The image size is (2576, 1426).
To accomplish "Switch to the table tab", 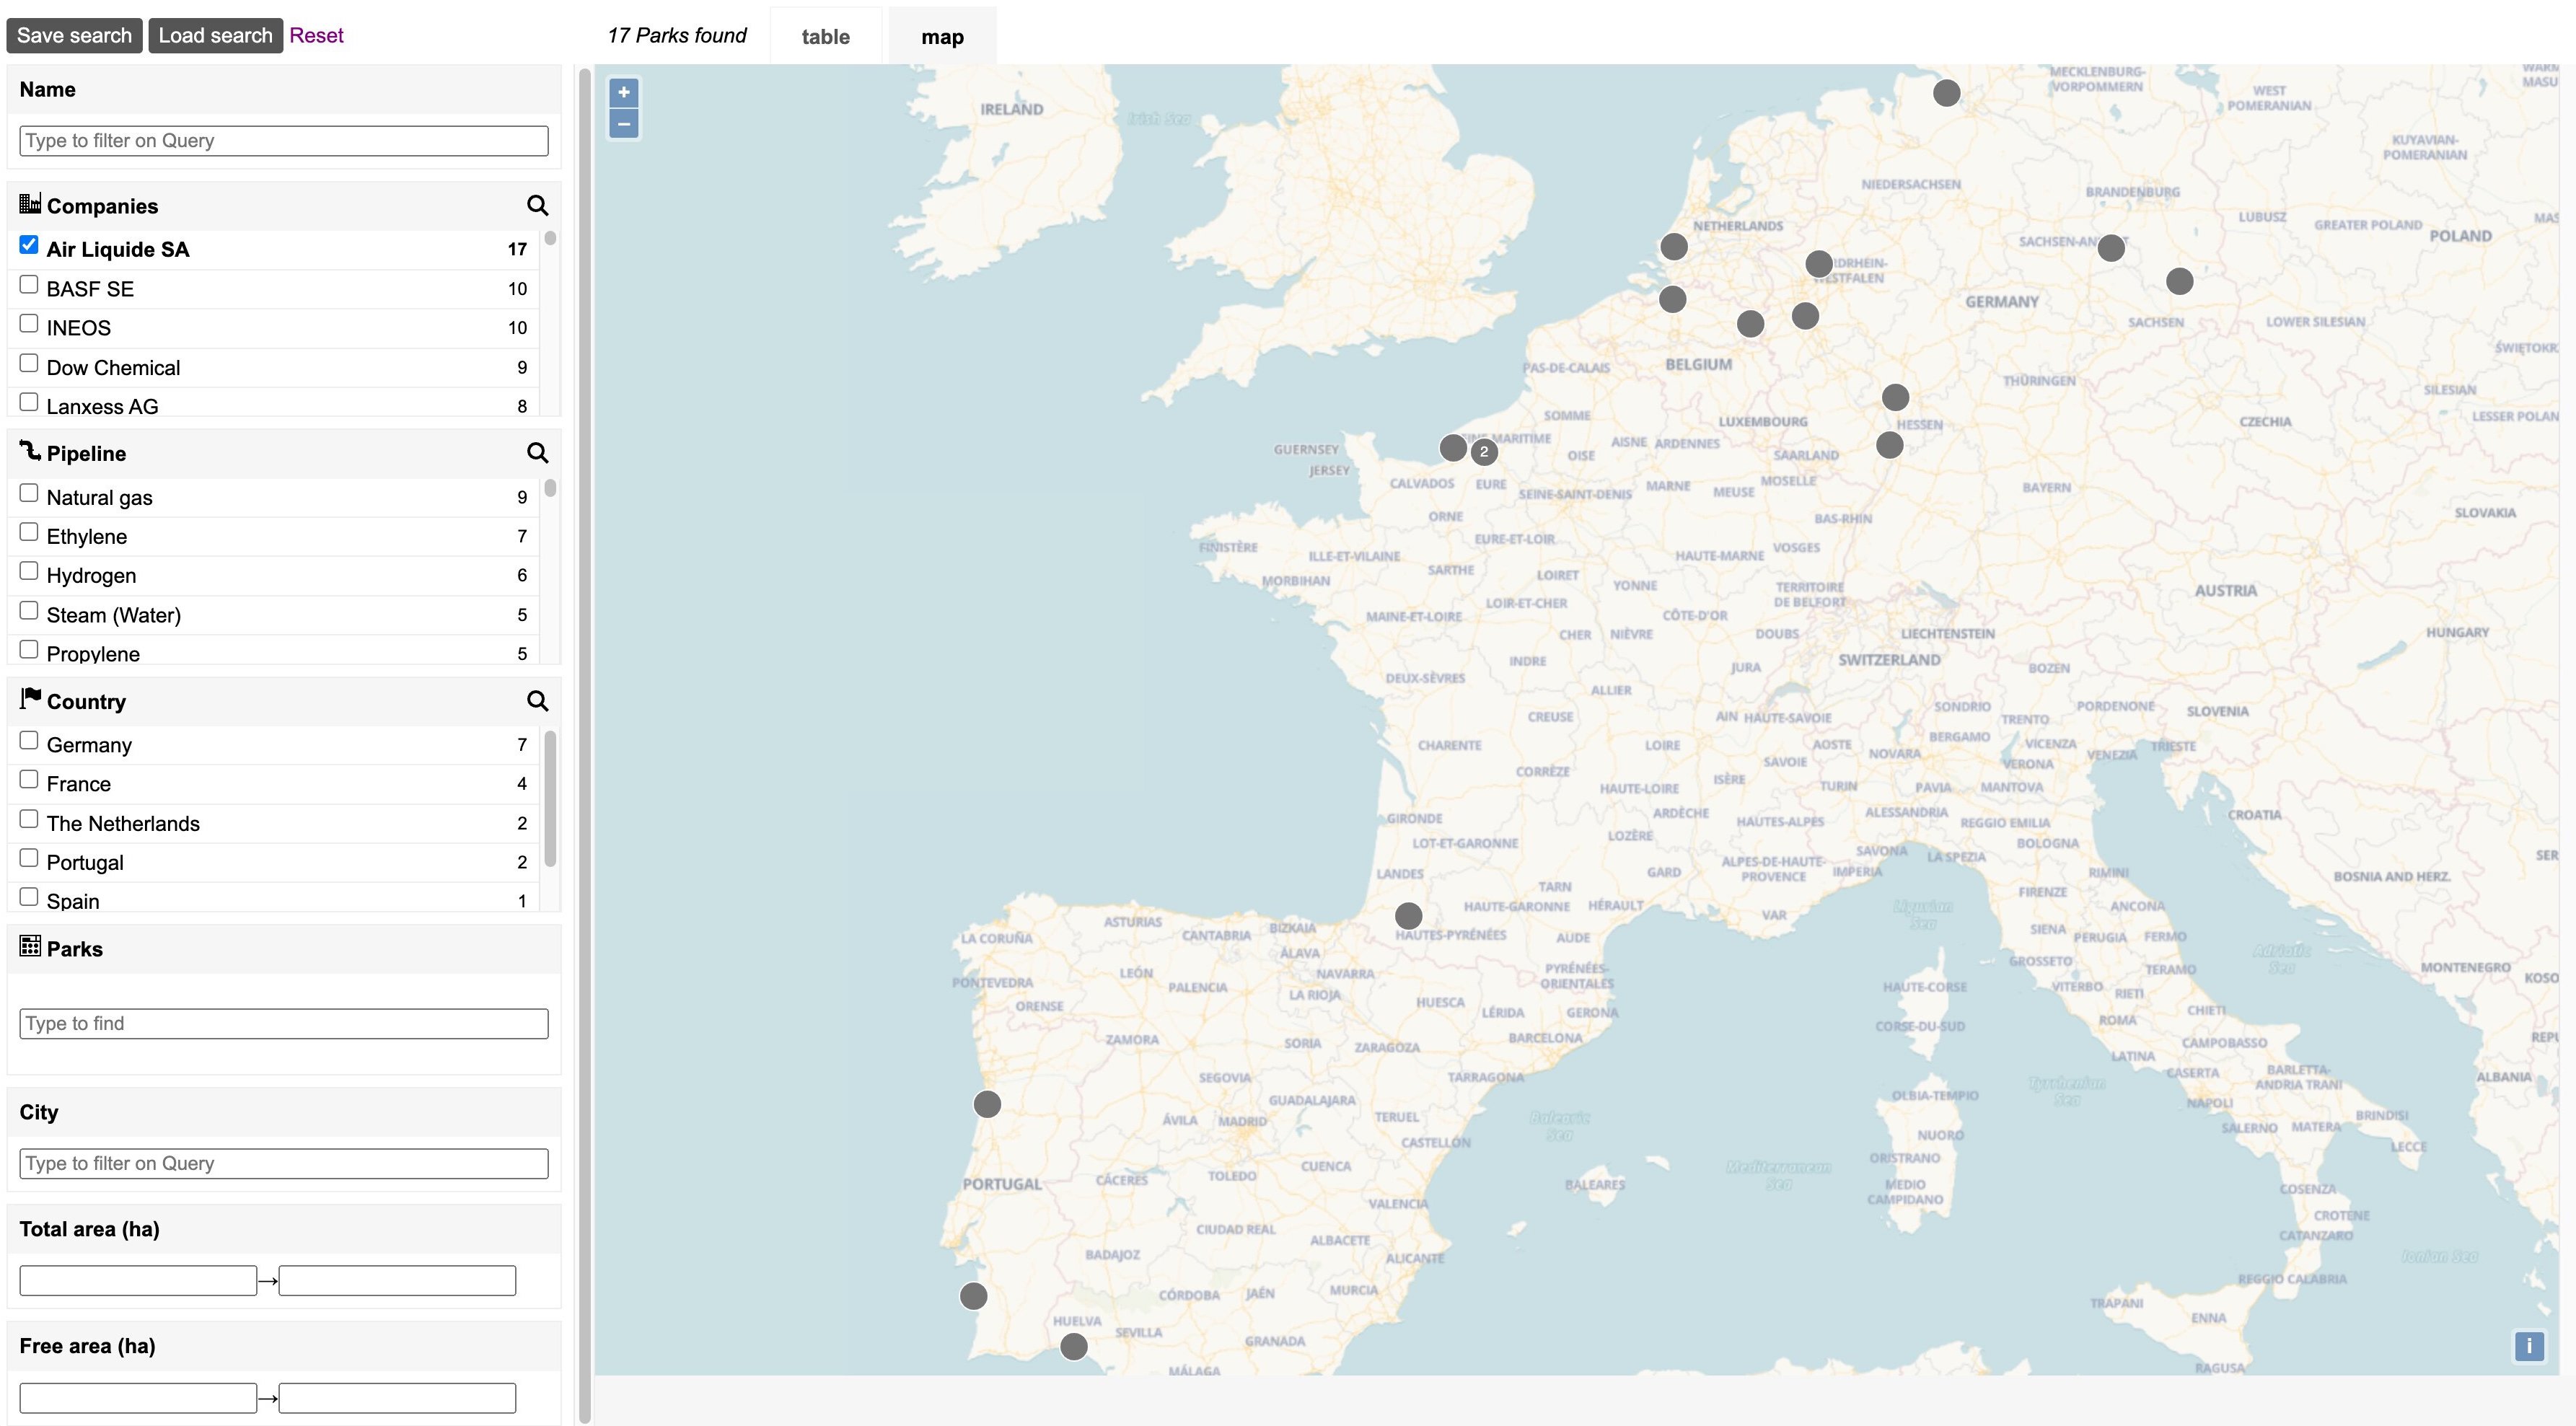I will tap(825, 36).
